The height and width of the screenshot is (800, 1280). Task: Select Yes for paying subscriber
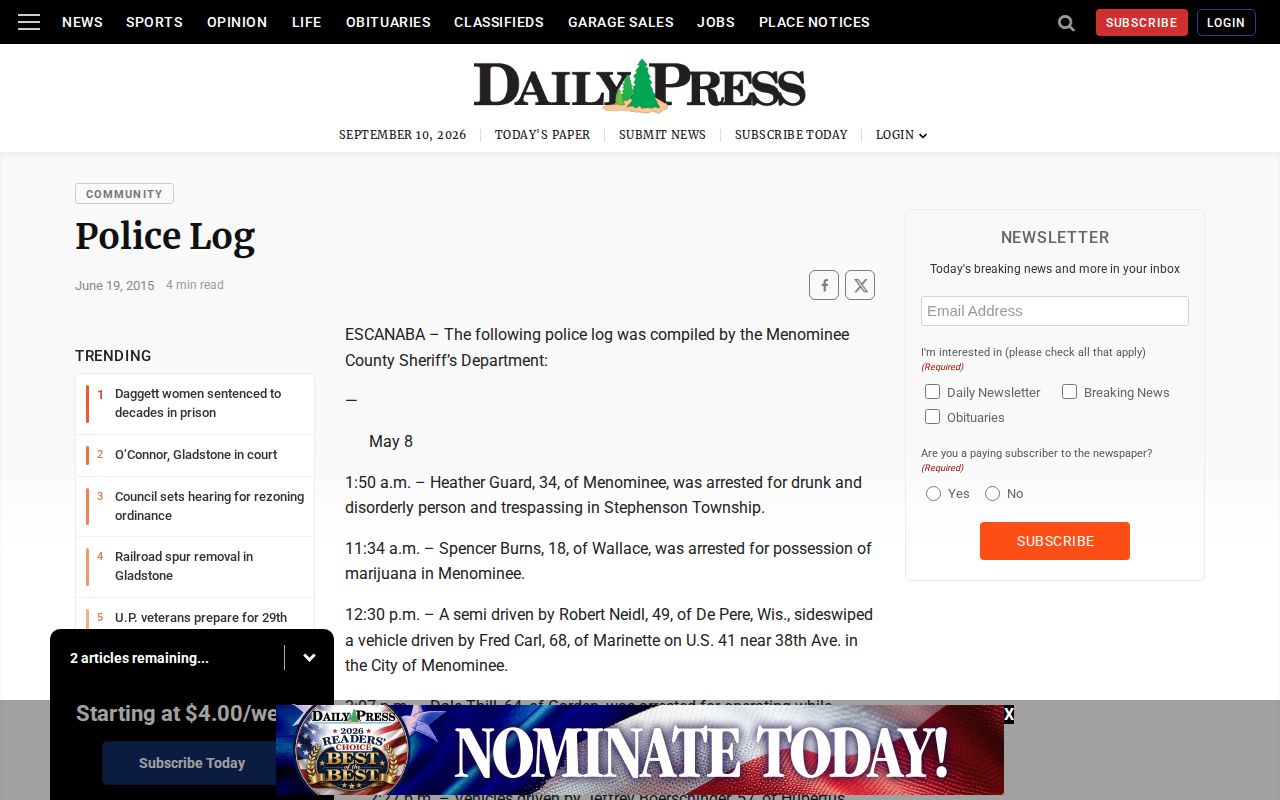point(933,493)
